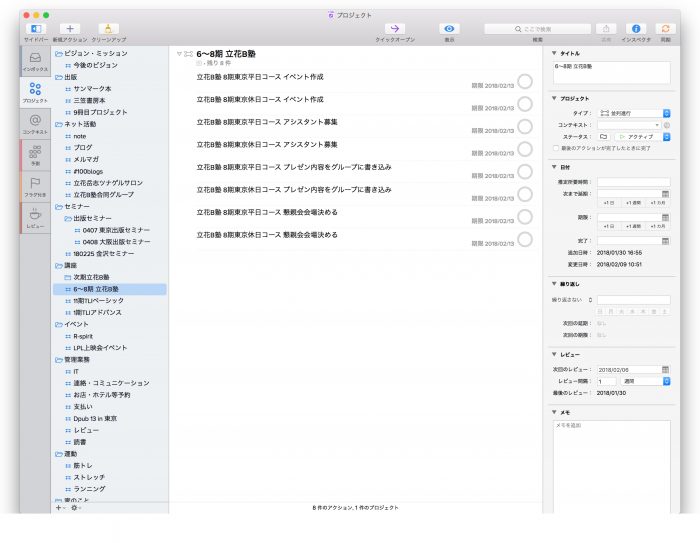Run クリーンアップ from the toolbar
The width and height of the screenshot is (700, 543).
point(108,29)
